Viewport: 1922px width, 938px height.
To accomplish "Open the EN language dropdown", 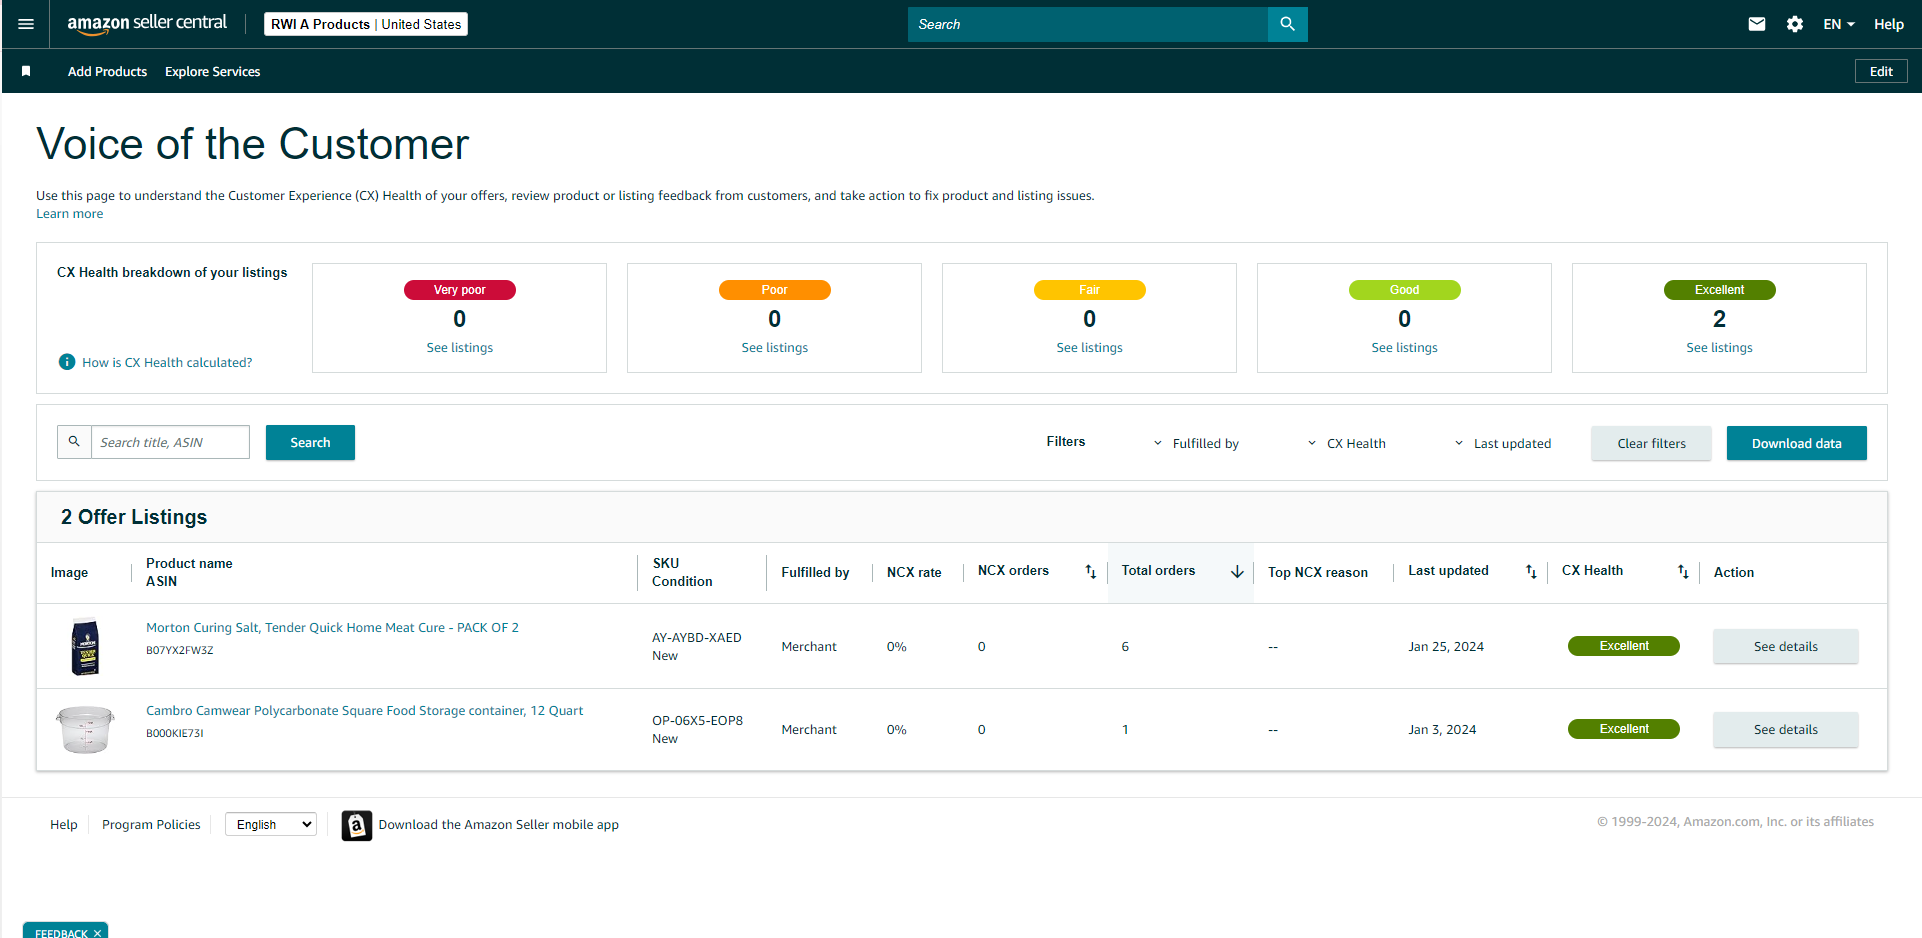I will [x=1838, y=24].
